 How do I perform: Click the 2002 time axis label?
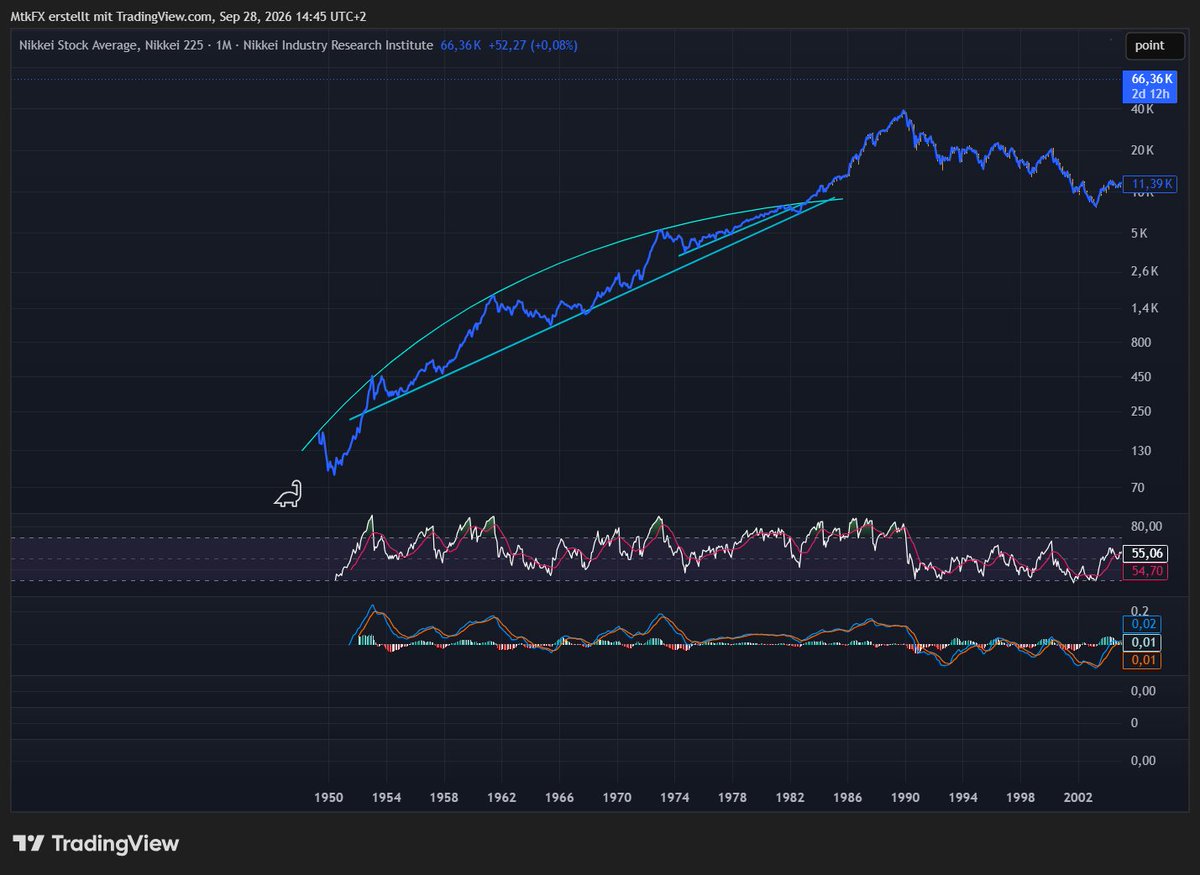click(1078, 797)
